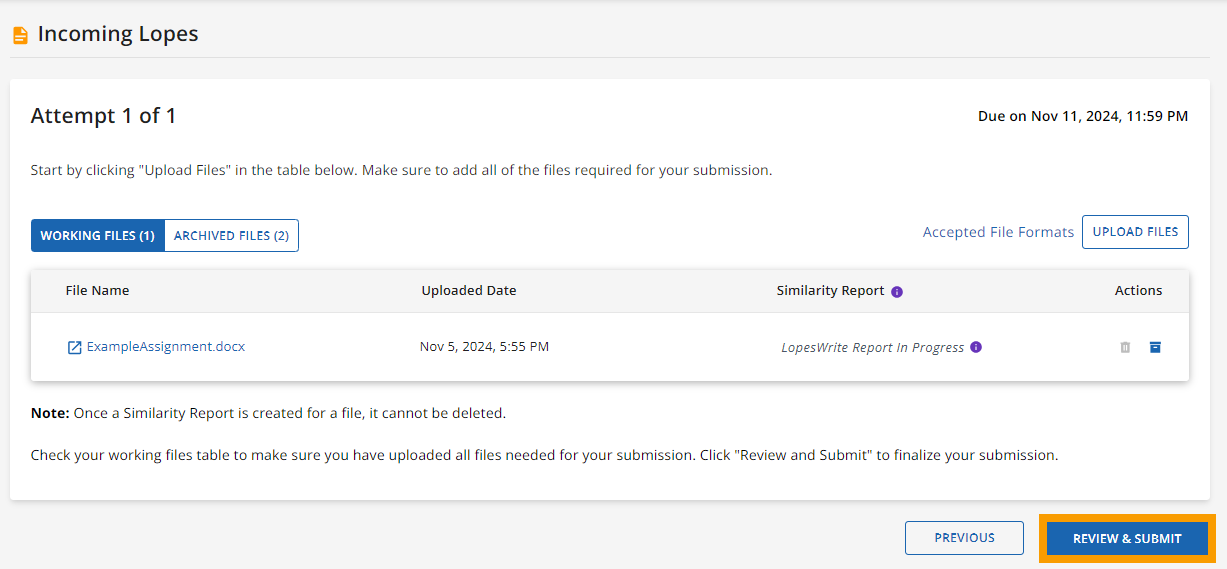
Task: Open the external link icon before ExampleAssignment.docx
Action: pos(74,348)
